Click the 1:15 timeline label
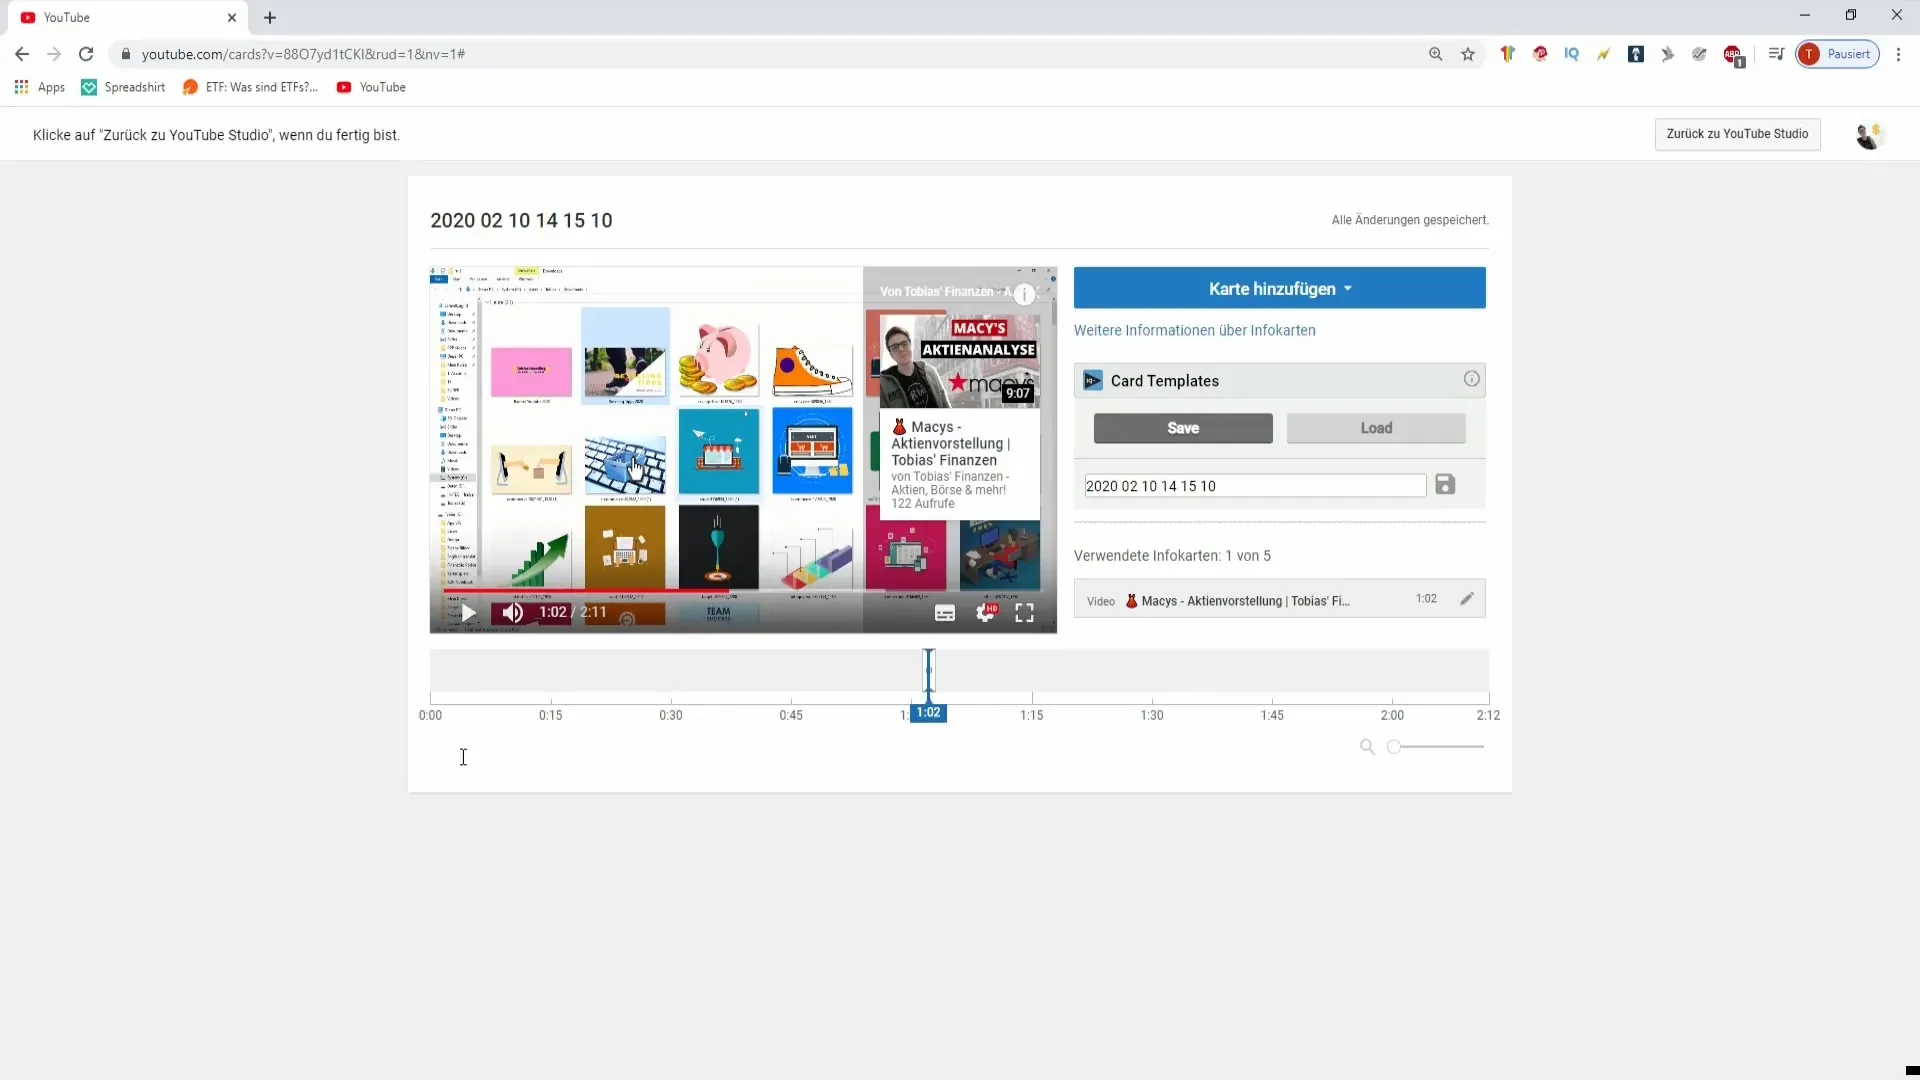This screenshot has width=1920, height=1080. tap(1031, 715)
